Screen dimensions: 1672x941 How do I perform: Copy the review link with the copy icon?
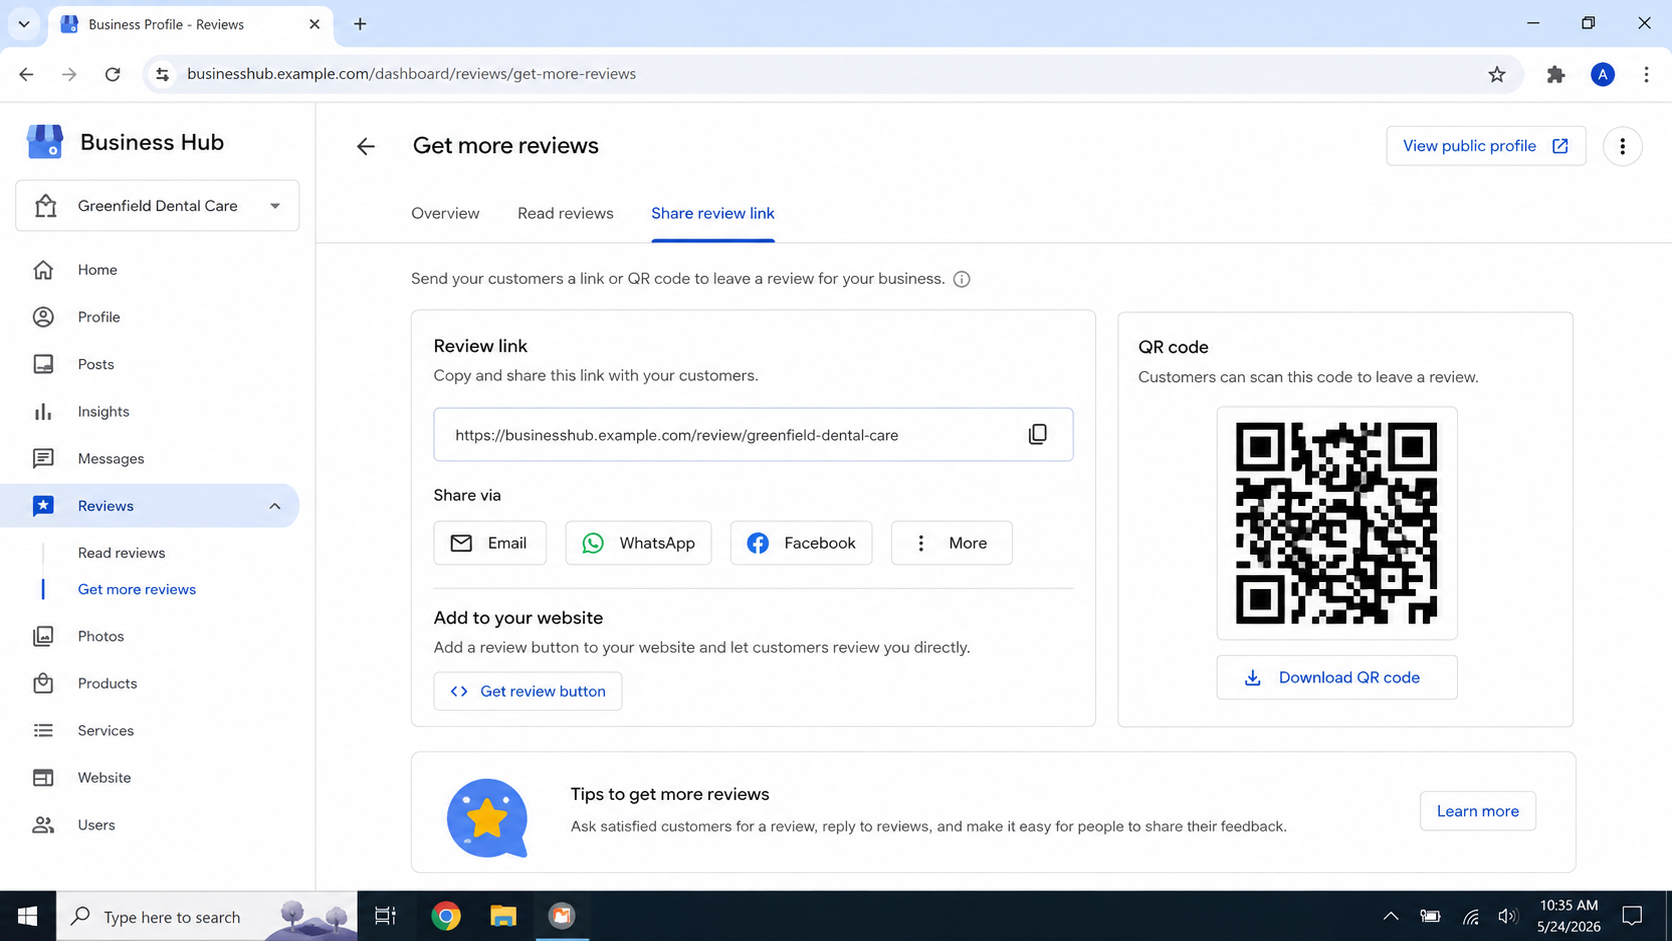[1037, 434]
